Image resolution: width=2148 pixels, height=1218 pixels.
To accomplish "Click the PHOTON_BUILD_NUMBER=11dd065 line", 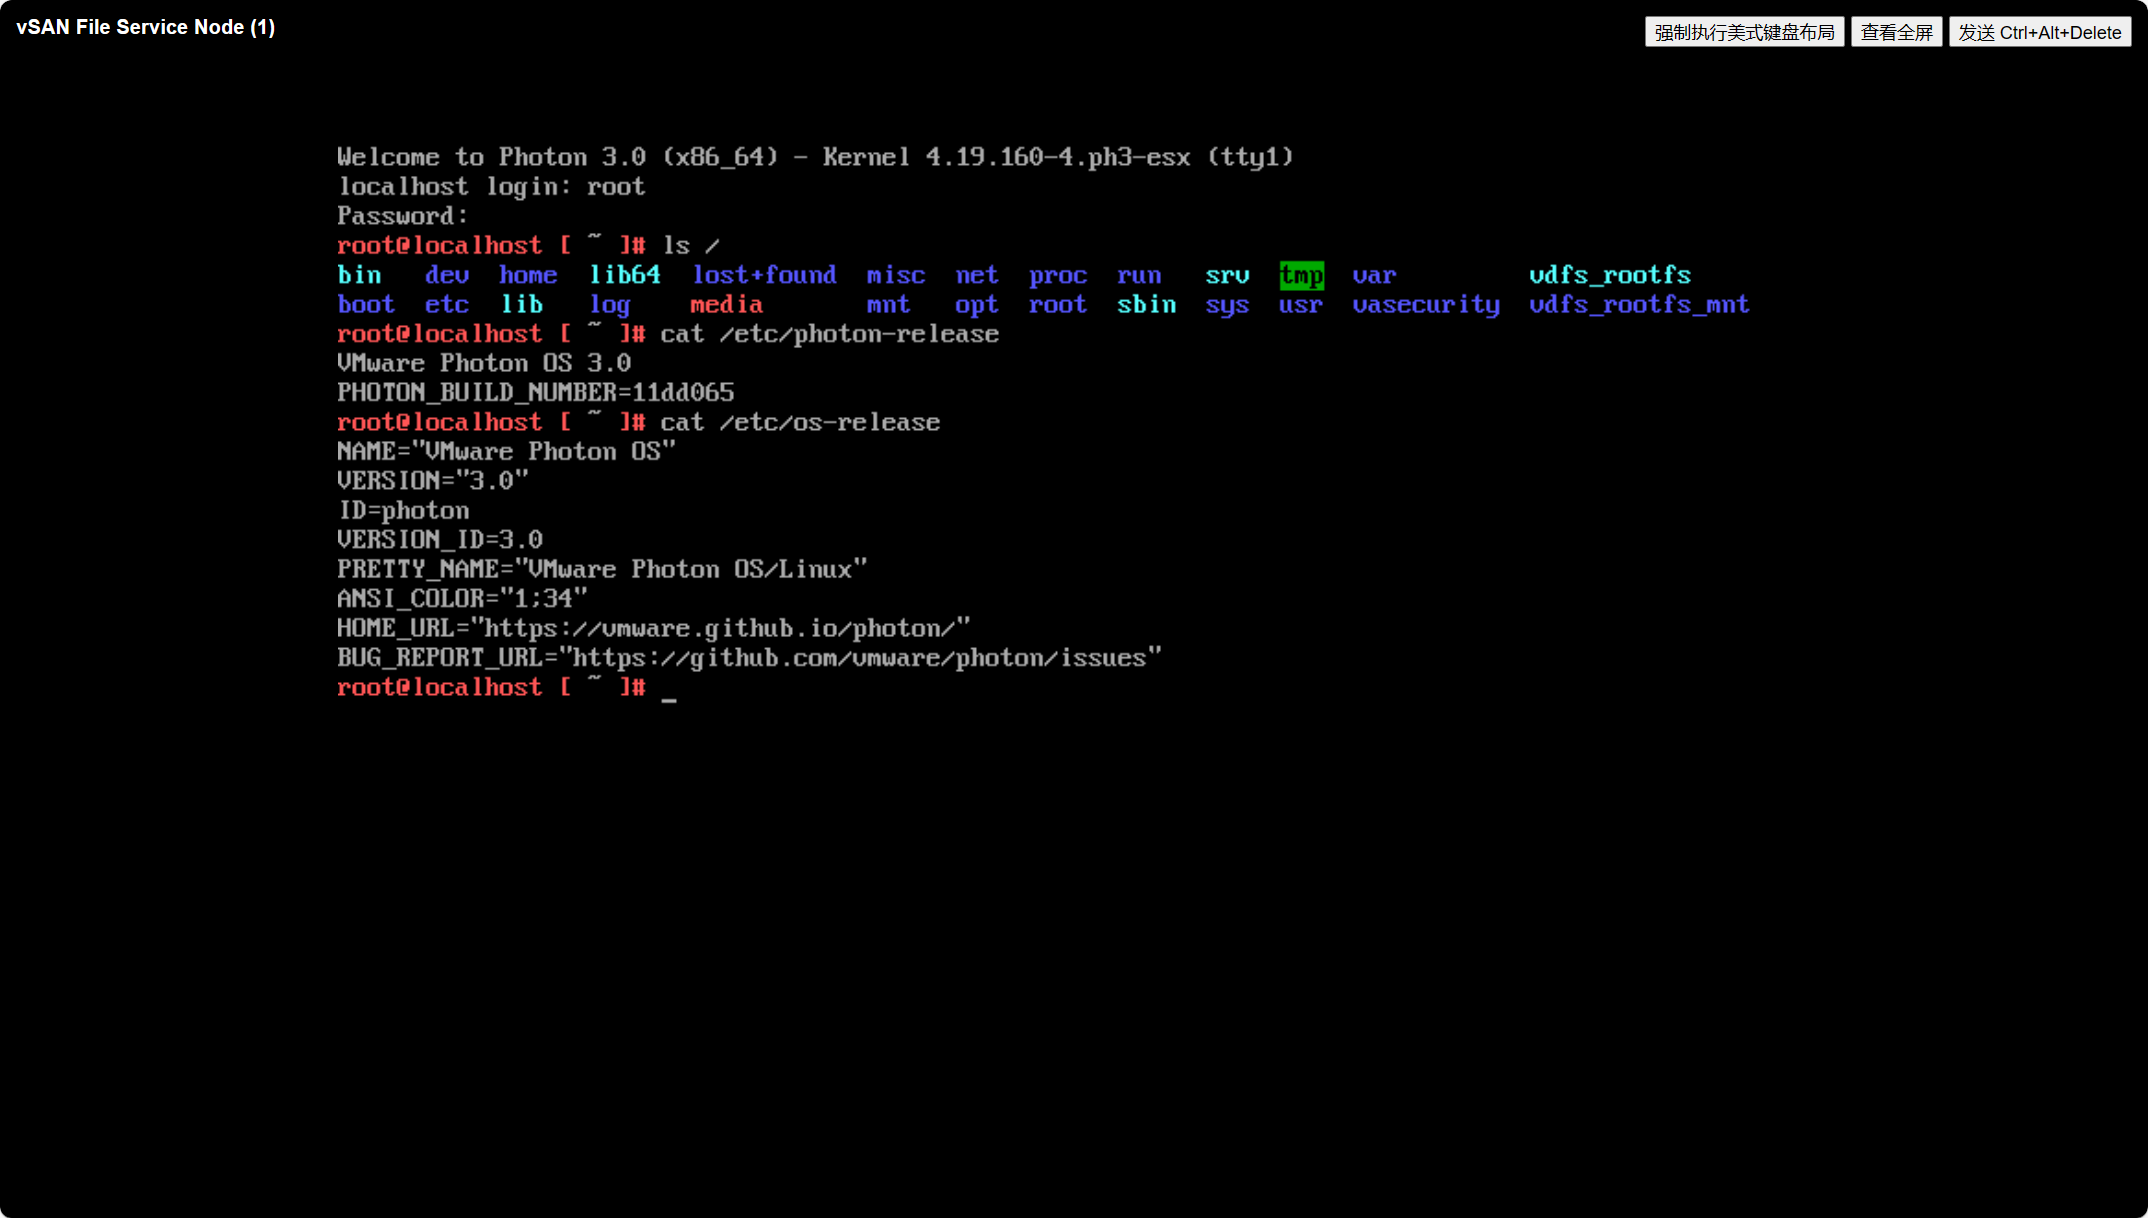I will [x=535, y=393].
